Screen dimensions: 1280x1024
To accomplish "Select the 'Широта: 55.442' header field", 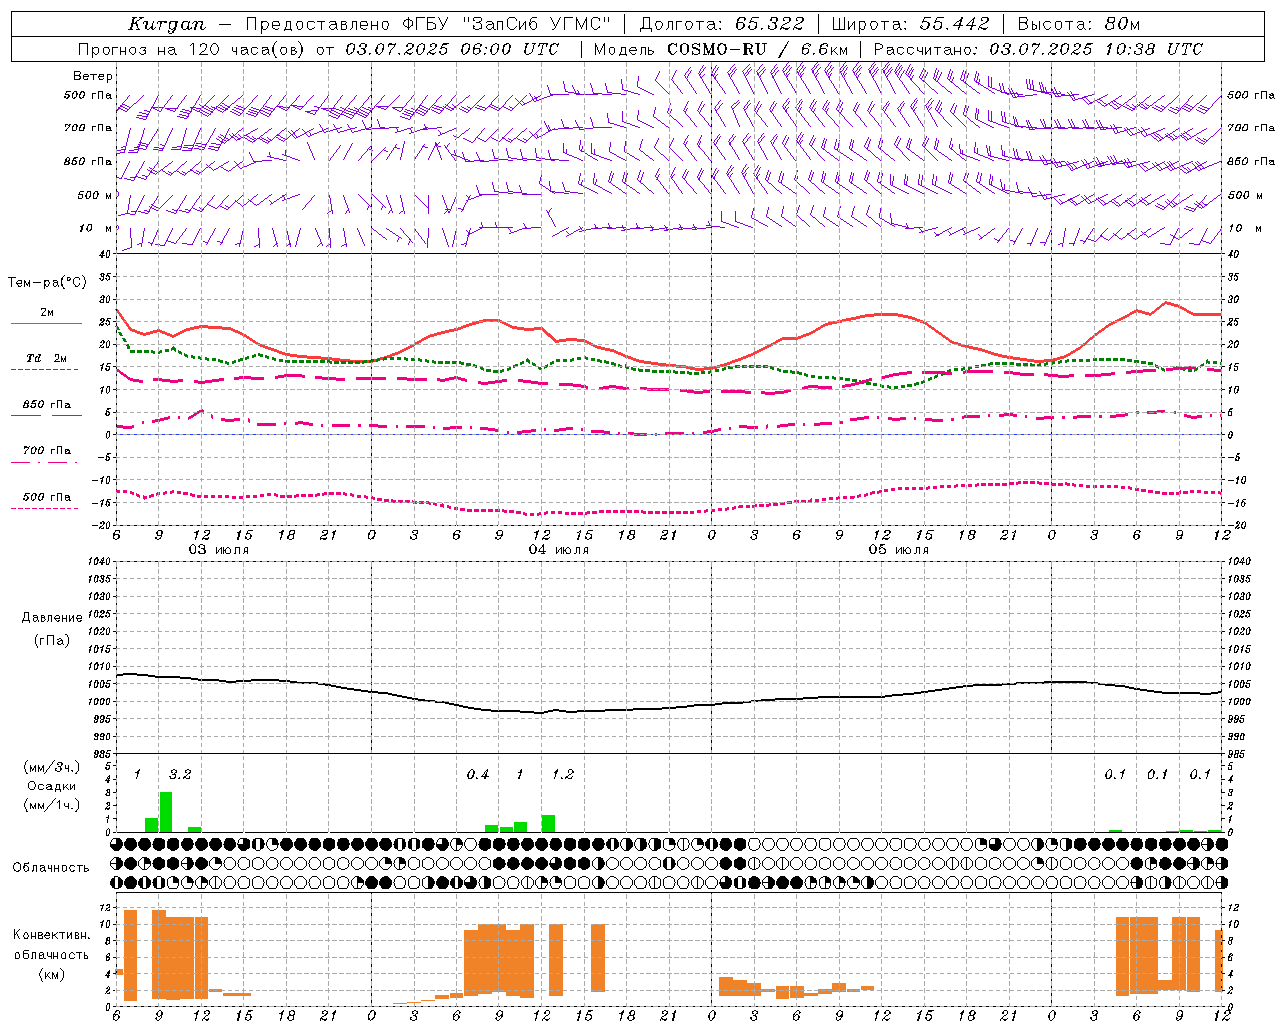I will pos(911,24).
